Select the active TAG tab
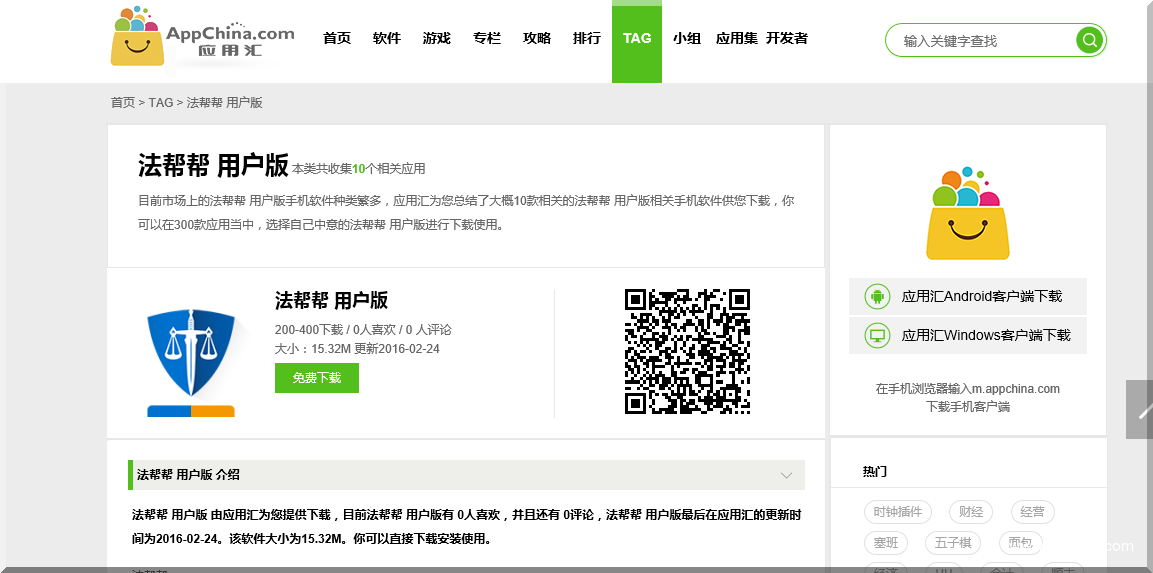Viewport: 1153px width, 573px height. [637, 38]
